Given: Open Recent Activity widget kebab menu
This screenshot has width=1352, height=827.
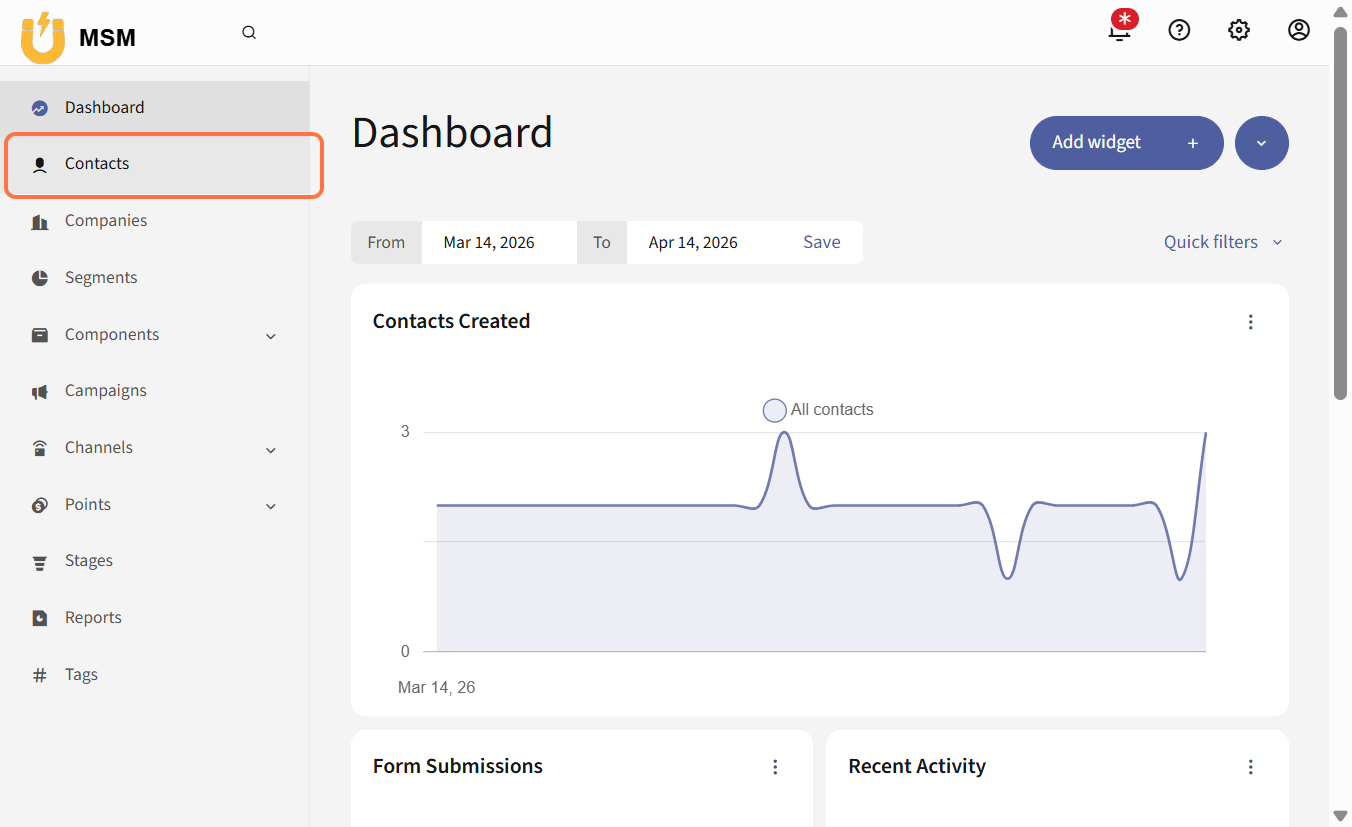Looking at the screenshot, I should click(x=1250, y=767).
